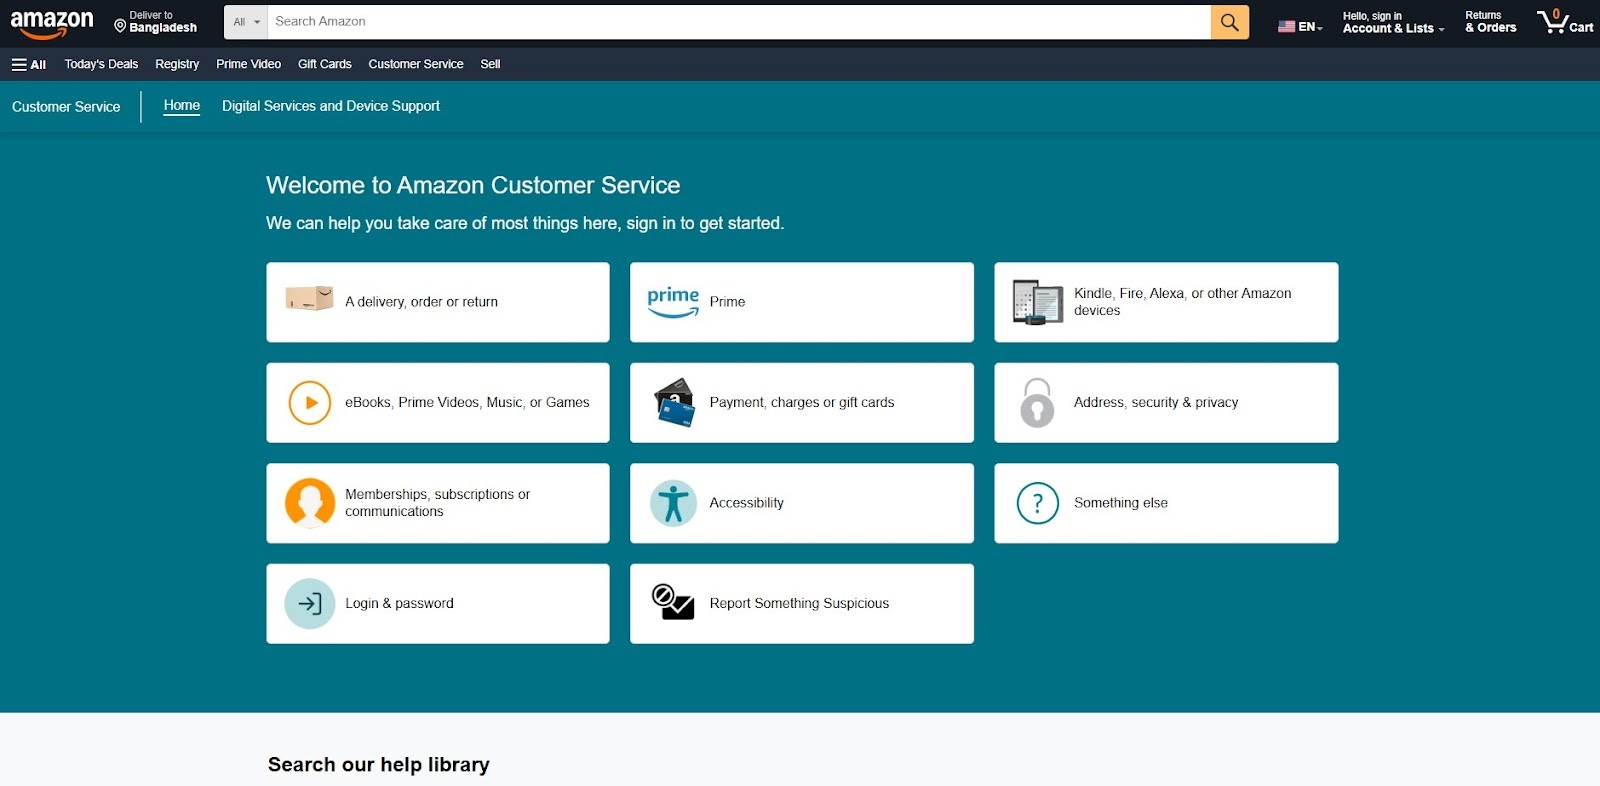Click the Sell menu item
Image resolution: width=1600 pixels, height=786 pixels.
pyautogui.click(x=490, y=64)
